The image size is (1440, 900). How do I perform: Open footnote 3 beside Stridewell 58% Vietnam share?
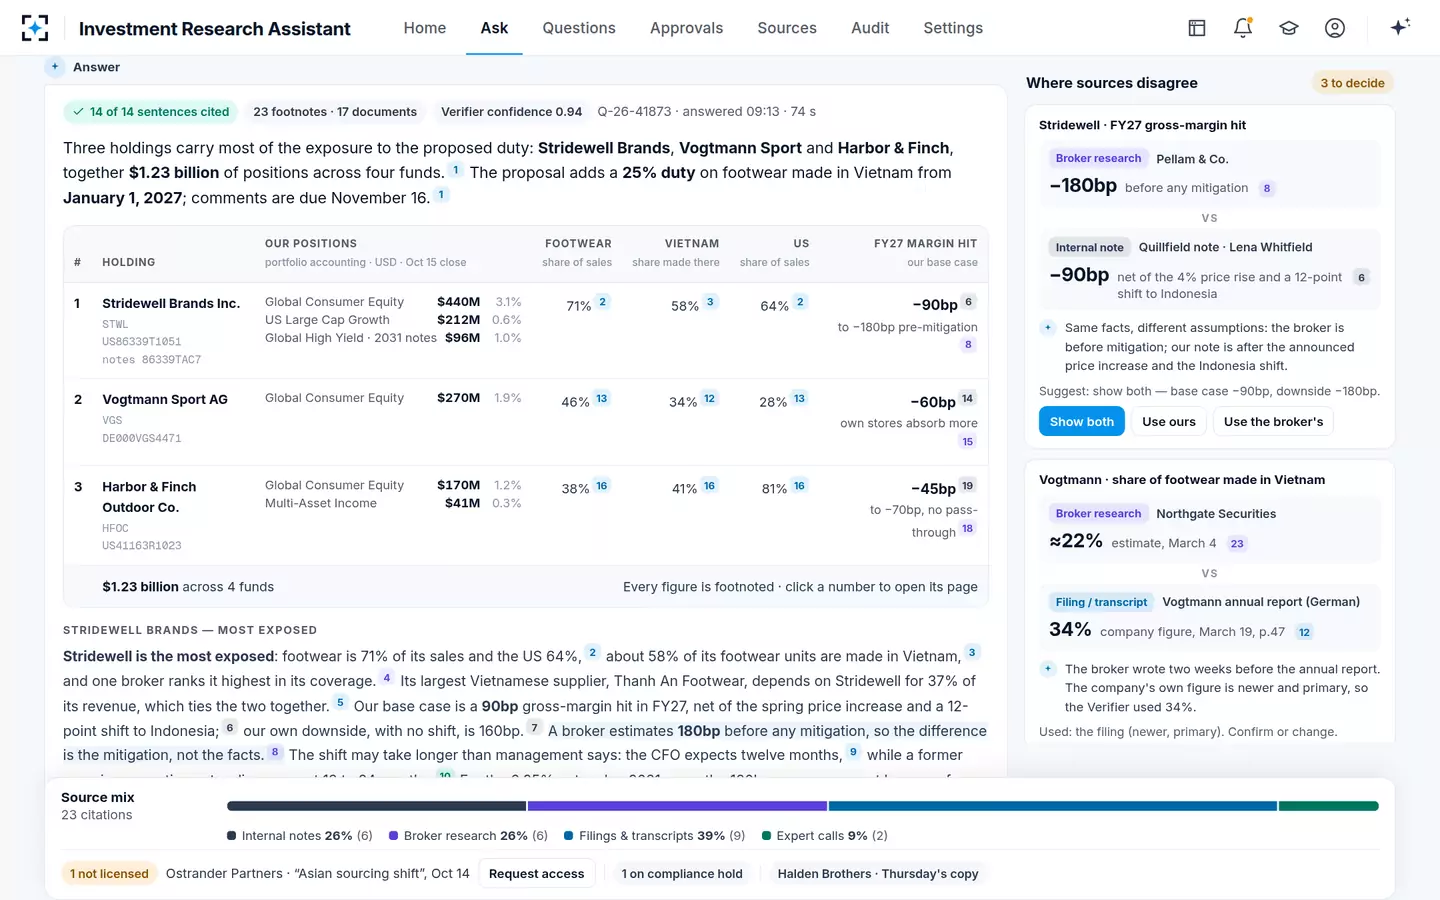(710, 302)
